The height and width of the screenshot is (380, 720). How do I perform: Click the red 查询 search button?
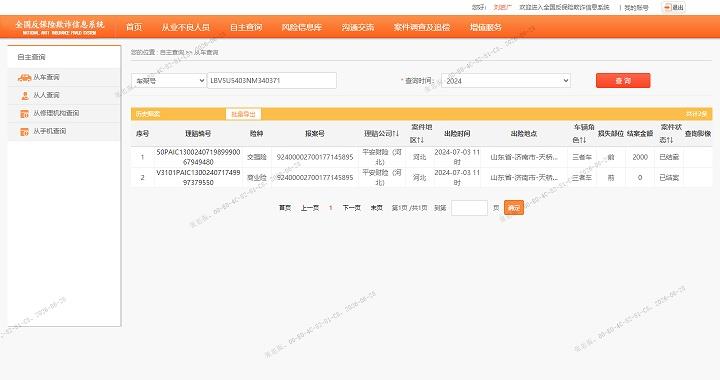(623, 81)
